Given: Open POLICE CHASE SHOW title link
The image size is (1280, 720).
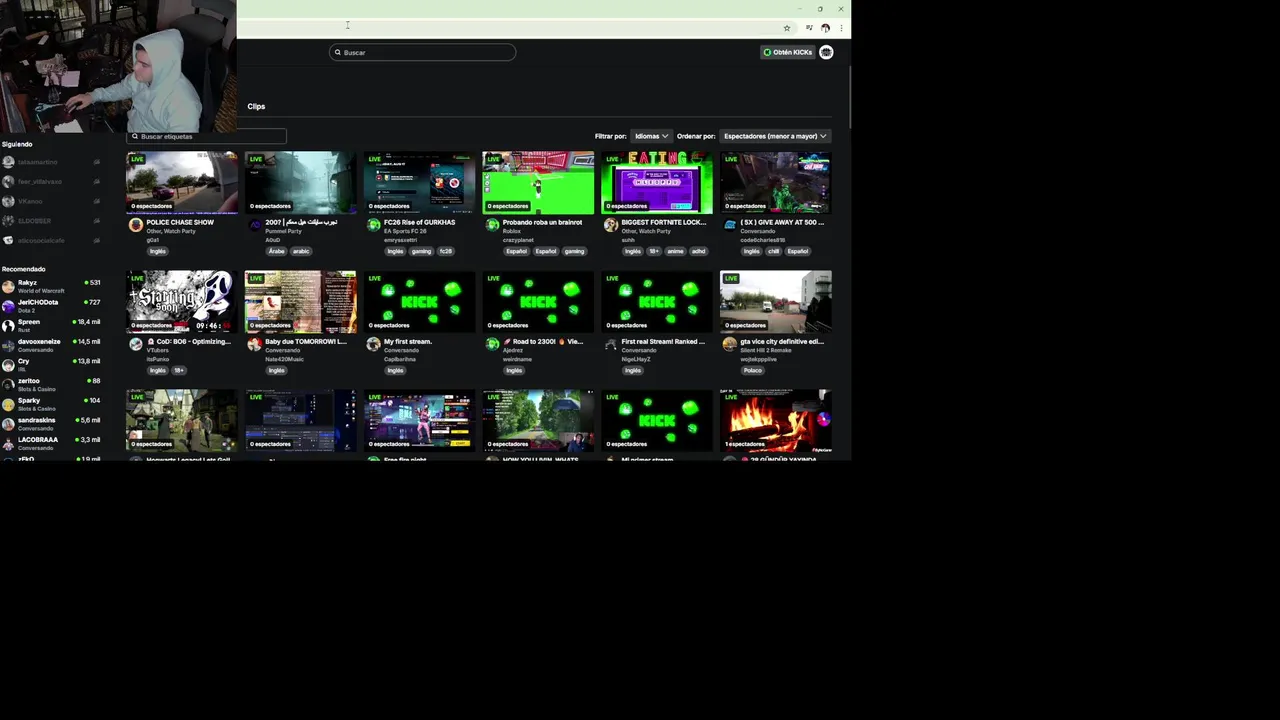Looking at the screenshot, I should tap(180, 222).
